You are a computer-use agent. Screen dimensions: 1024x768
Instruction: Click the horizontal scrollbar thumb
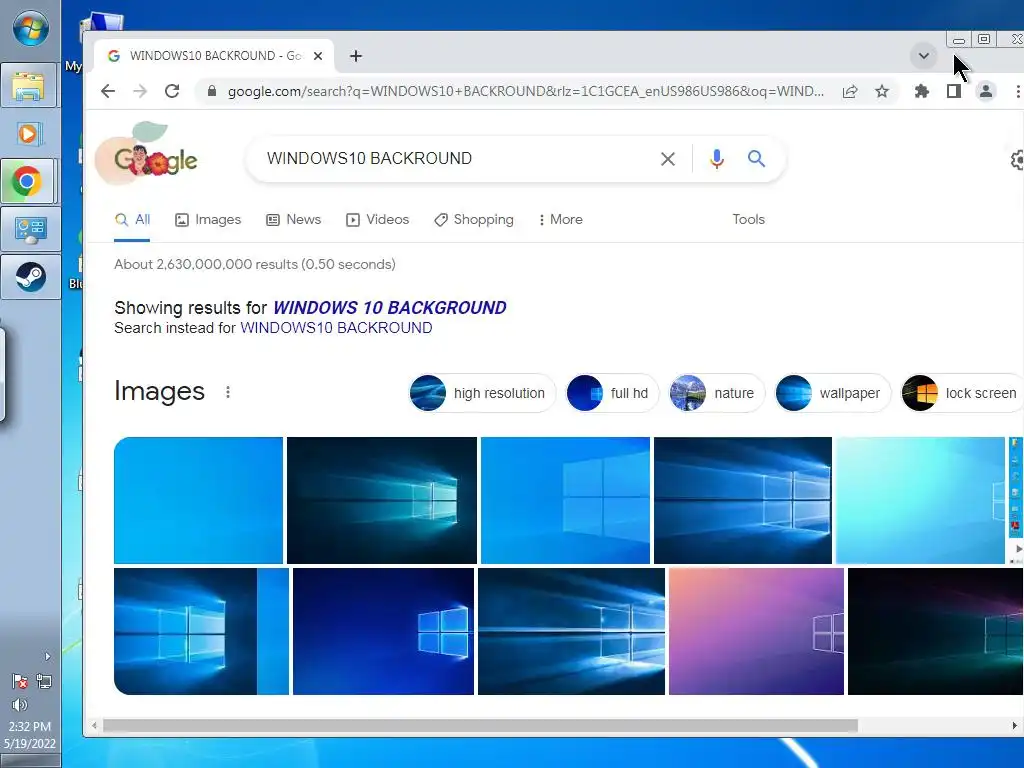480,726
